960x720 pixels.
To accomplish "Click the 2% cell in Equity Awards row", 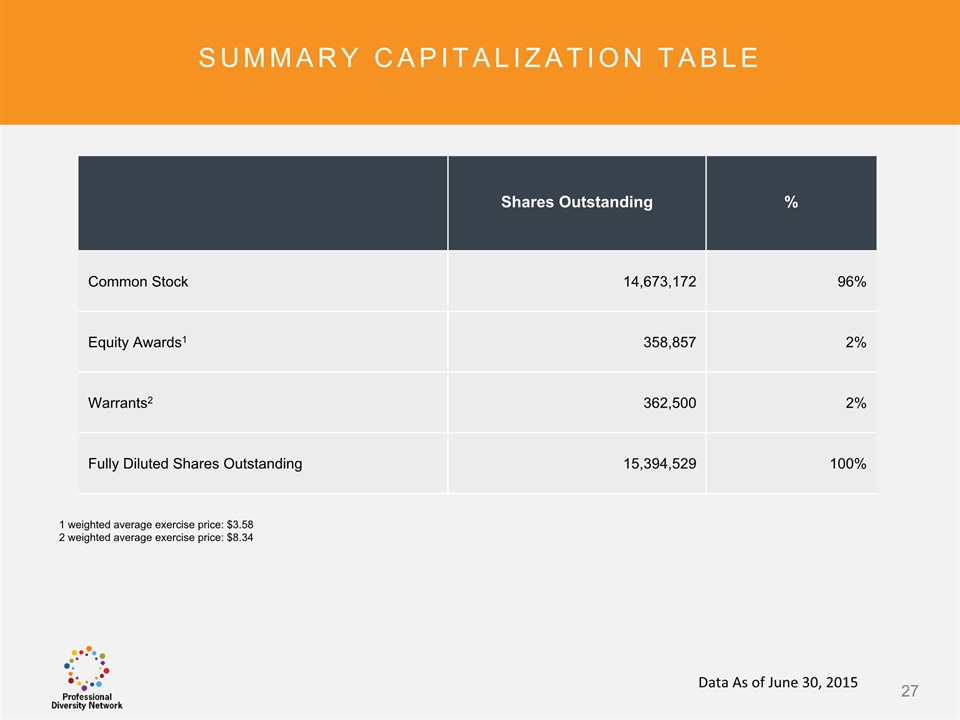I will (x=854, y=343).
